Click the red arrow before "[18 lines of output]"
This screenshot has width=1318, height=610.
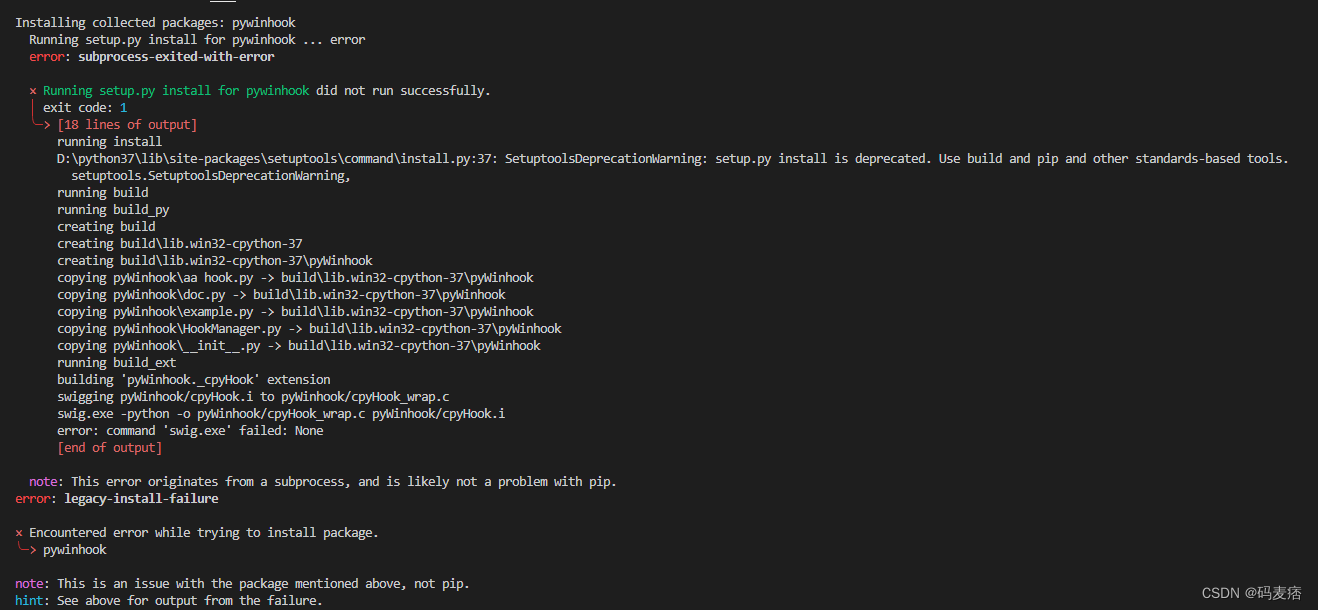(43, 125)
